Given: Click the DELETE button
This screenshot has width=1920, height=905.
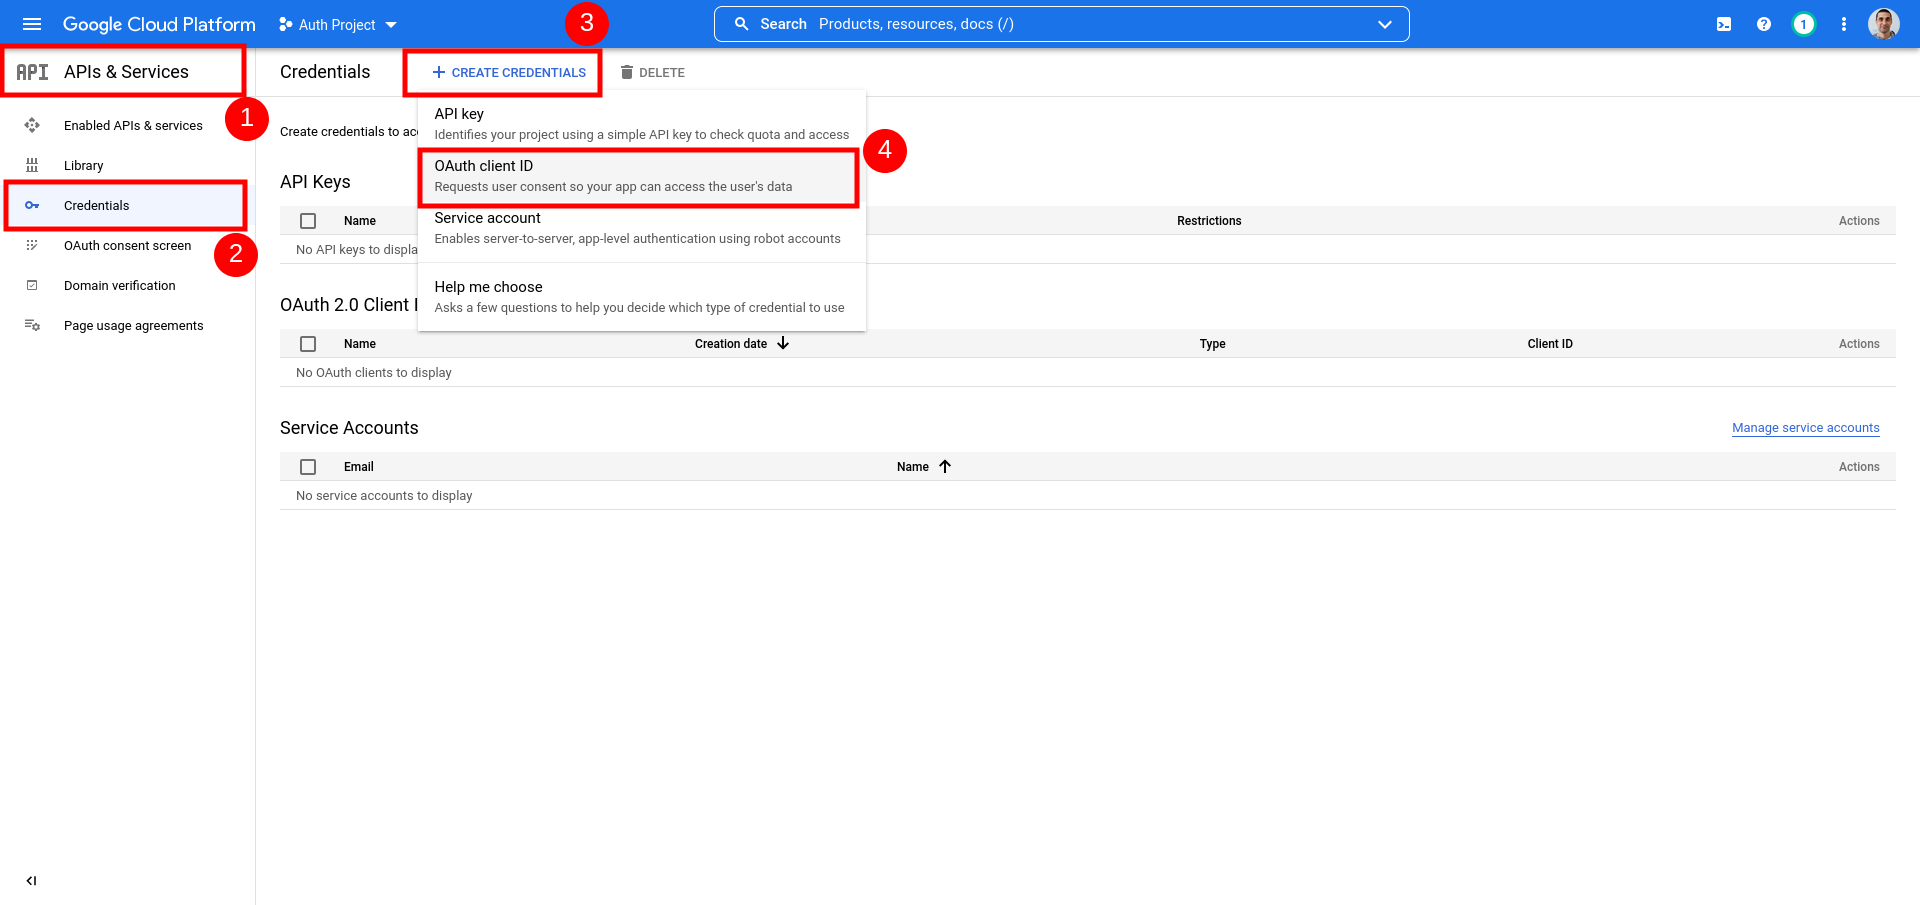Looking at the screenshot, I should 652,72.
